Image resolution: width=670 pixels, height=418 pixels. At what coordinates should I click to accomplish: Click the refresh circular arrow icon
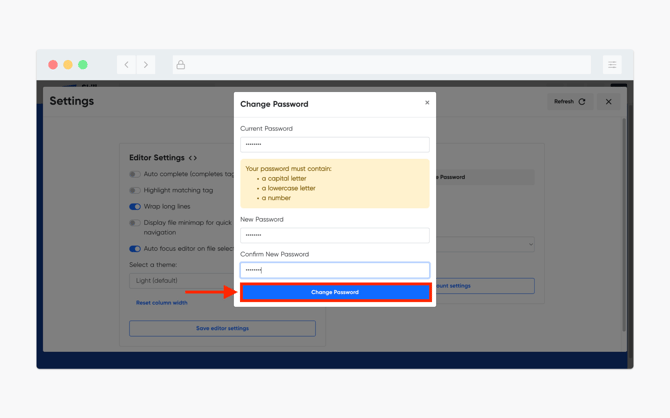coord(582,102)
